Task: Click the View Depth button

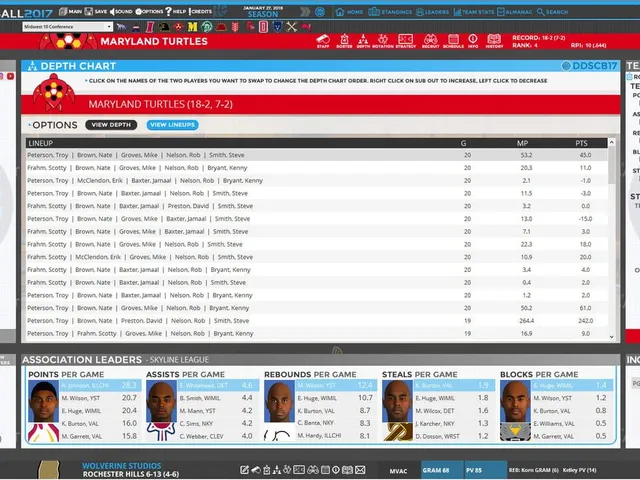Action: (111, 125)
